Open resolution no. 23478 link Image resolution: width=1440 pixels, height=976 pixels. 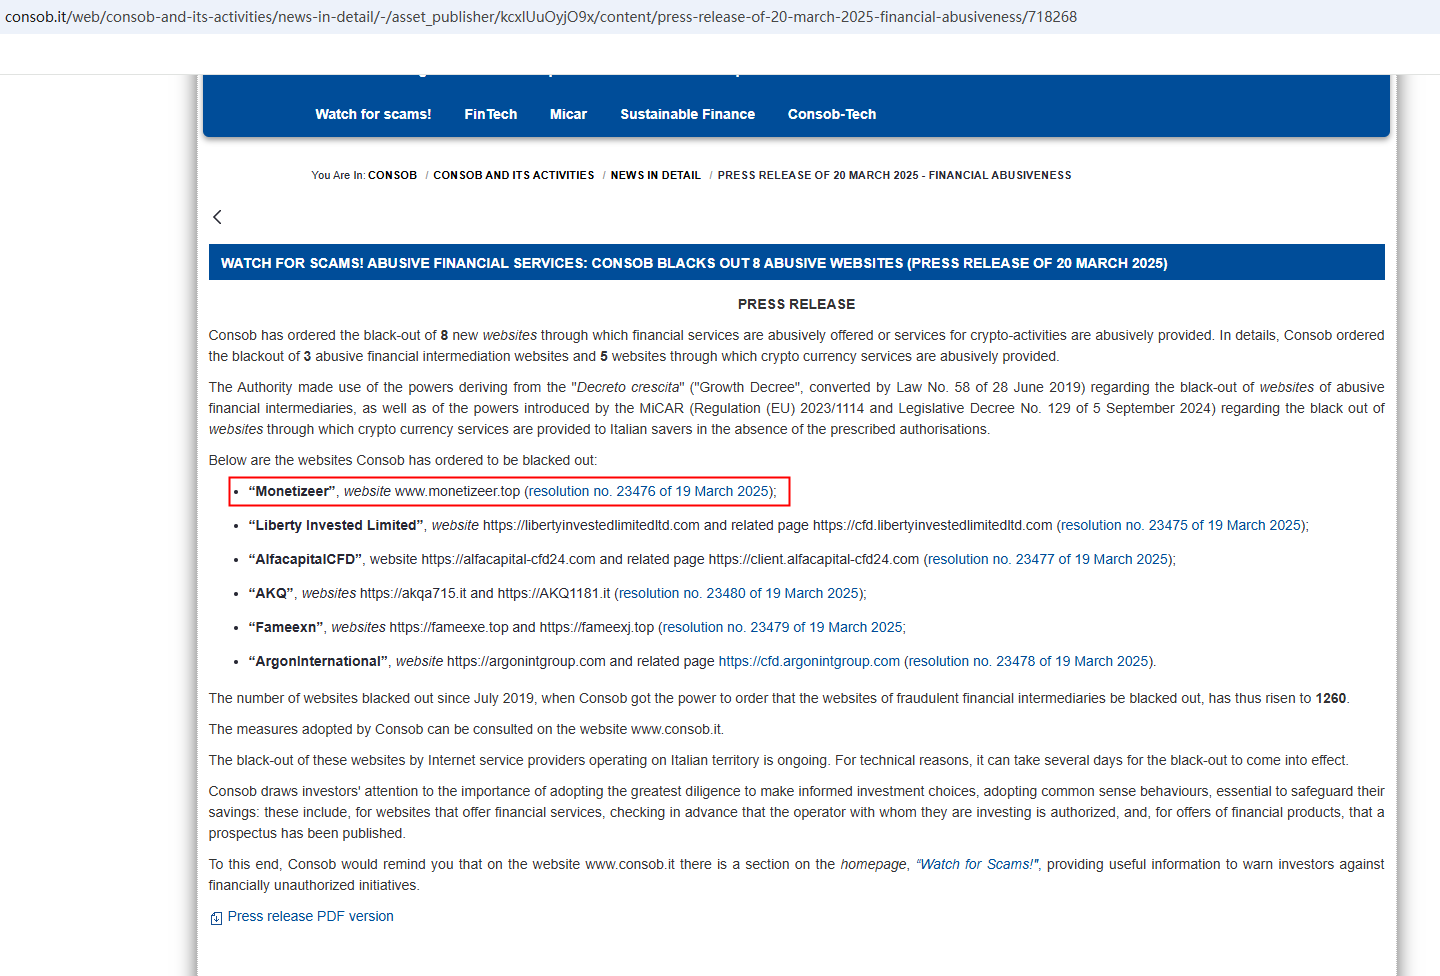coord(1029,661)
